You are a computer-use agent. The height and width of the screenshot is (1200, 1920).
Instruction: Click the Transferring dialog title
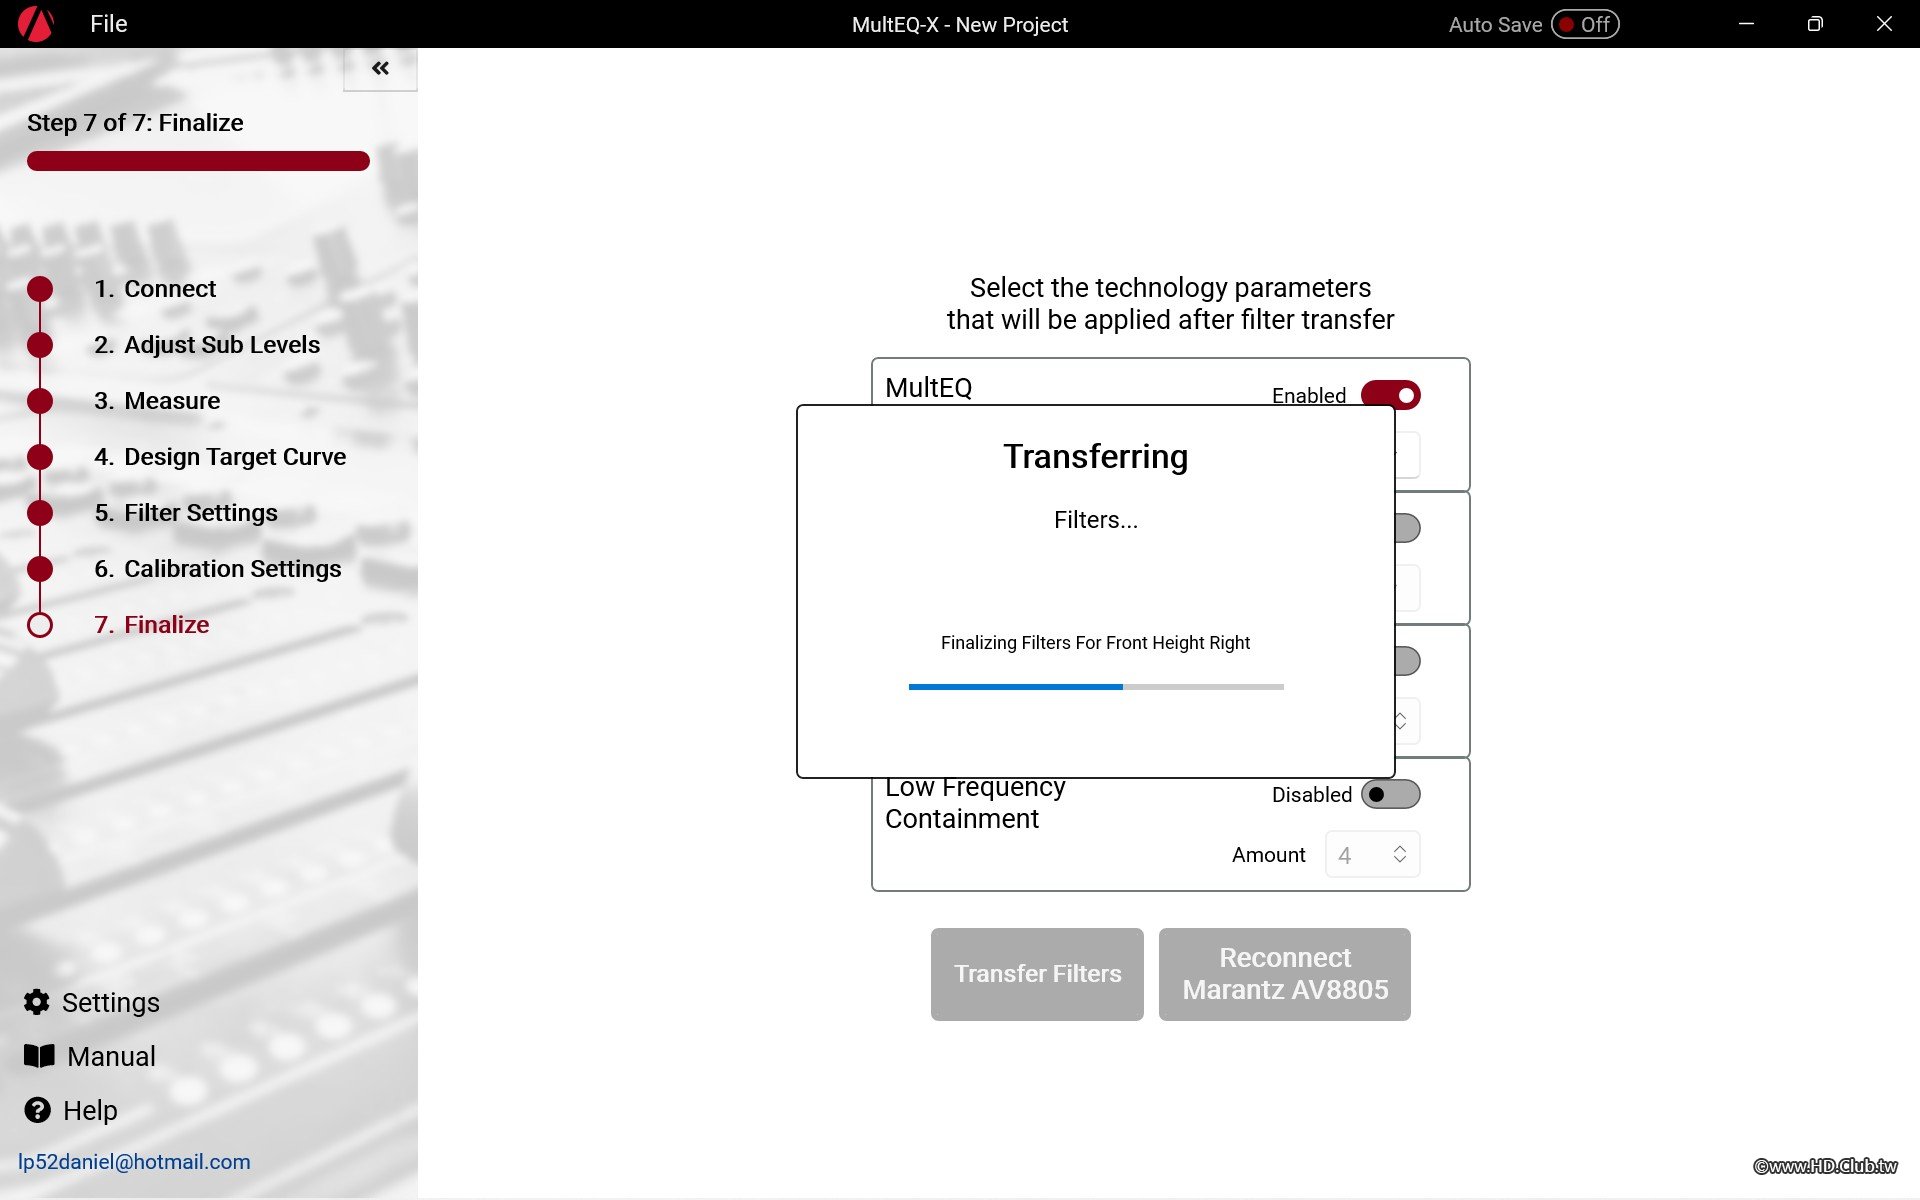coord(1096,457)
